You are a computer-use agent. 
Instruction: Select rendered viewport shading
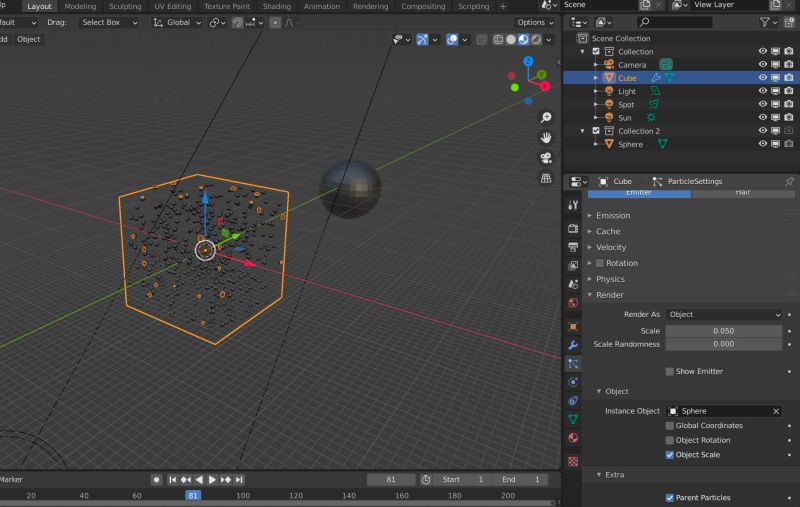(536, 40)
